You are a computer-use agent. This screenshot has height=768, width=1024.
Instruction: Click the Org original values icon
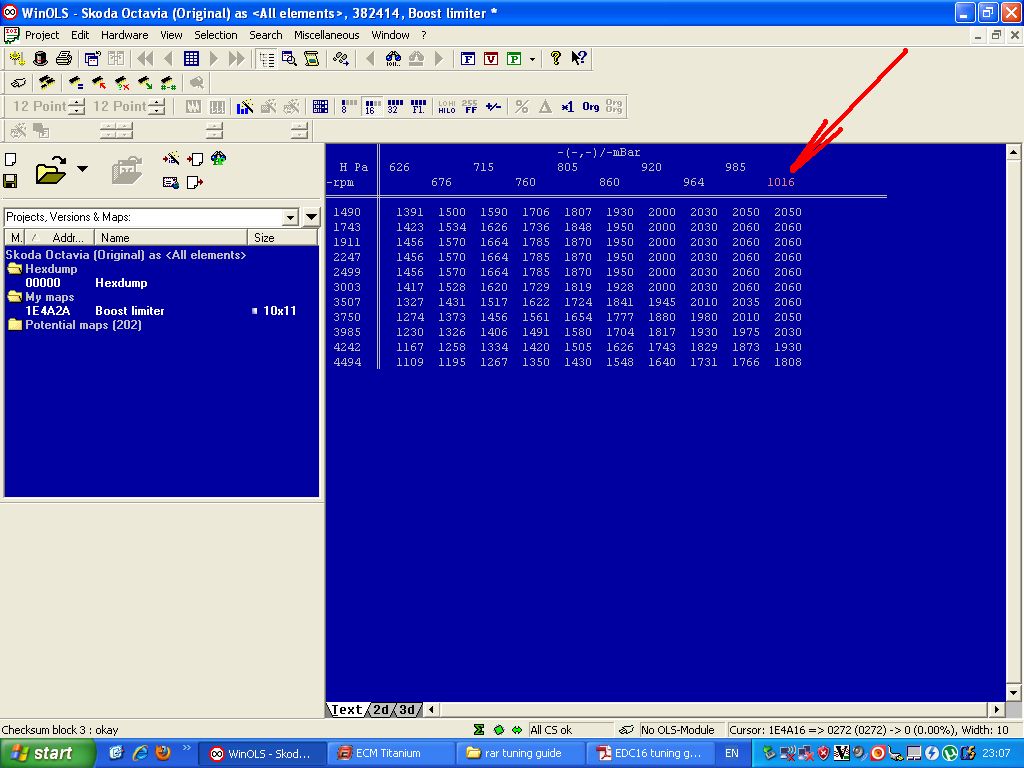(591, 106)
